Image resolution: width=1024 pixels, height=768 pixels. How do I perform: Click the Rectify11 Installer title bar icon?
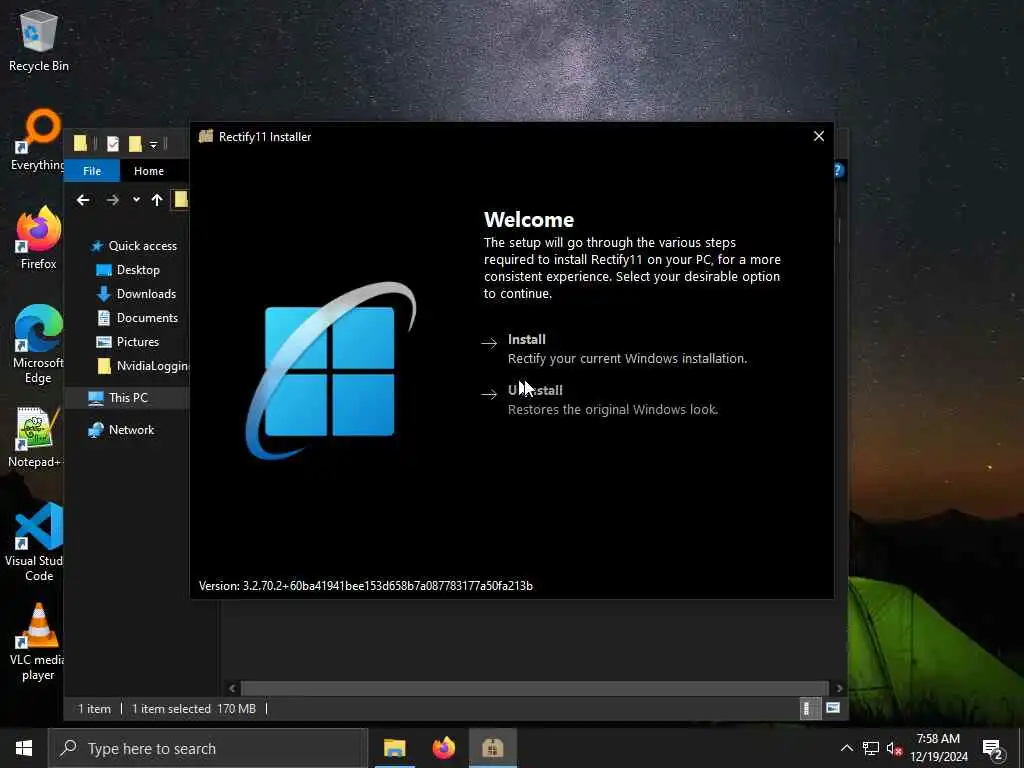(x=206, y=136)
